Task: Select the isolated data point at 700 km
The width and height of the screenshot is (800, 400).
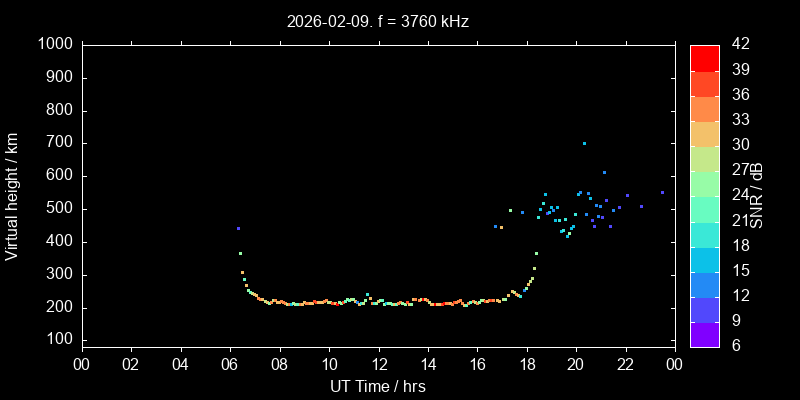Action: [x=584, y=143]
